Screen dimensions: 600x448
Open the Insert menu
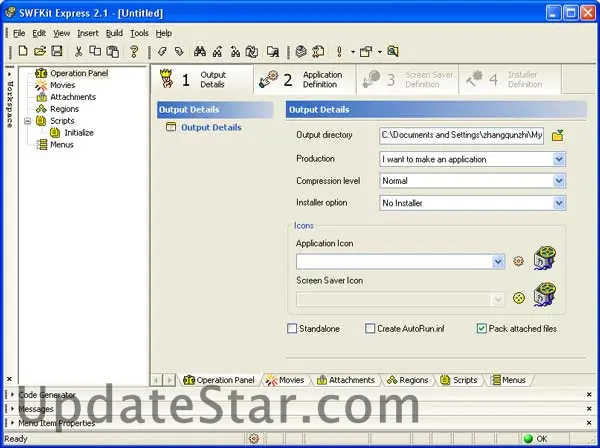coord(88,33)
